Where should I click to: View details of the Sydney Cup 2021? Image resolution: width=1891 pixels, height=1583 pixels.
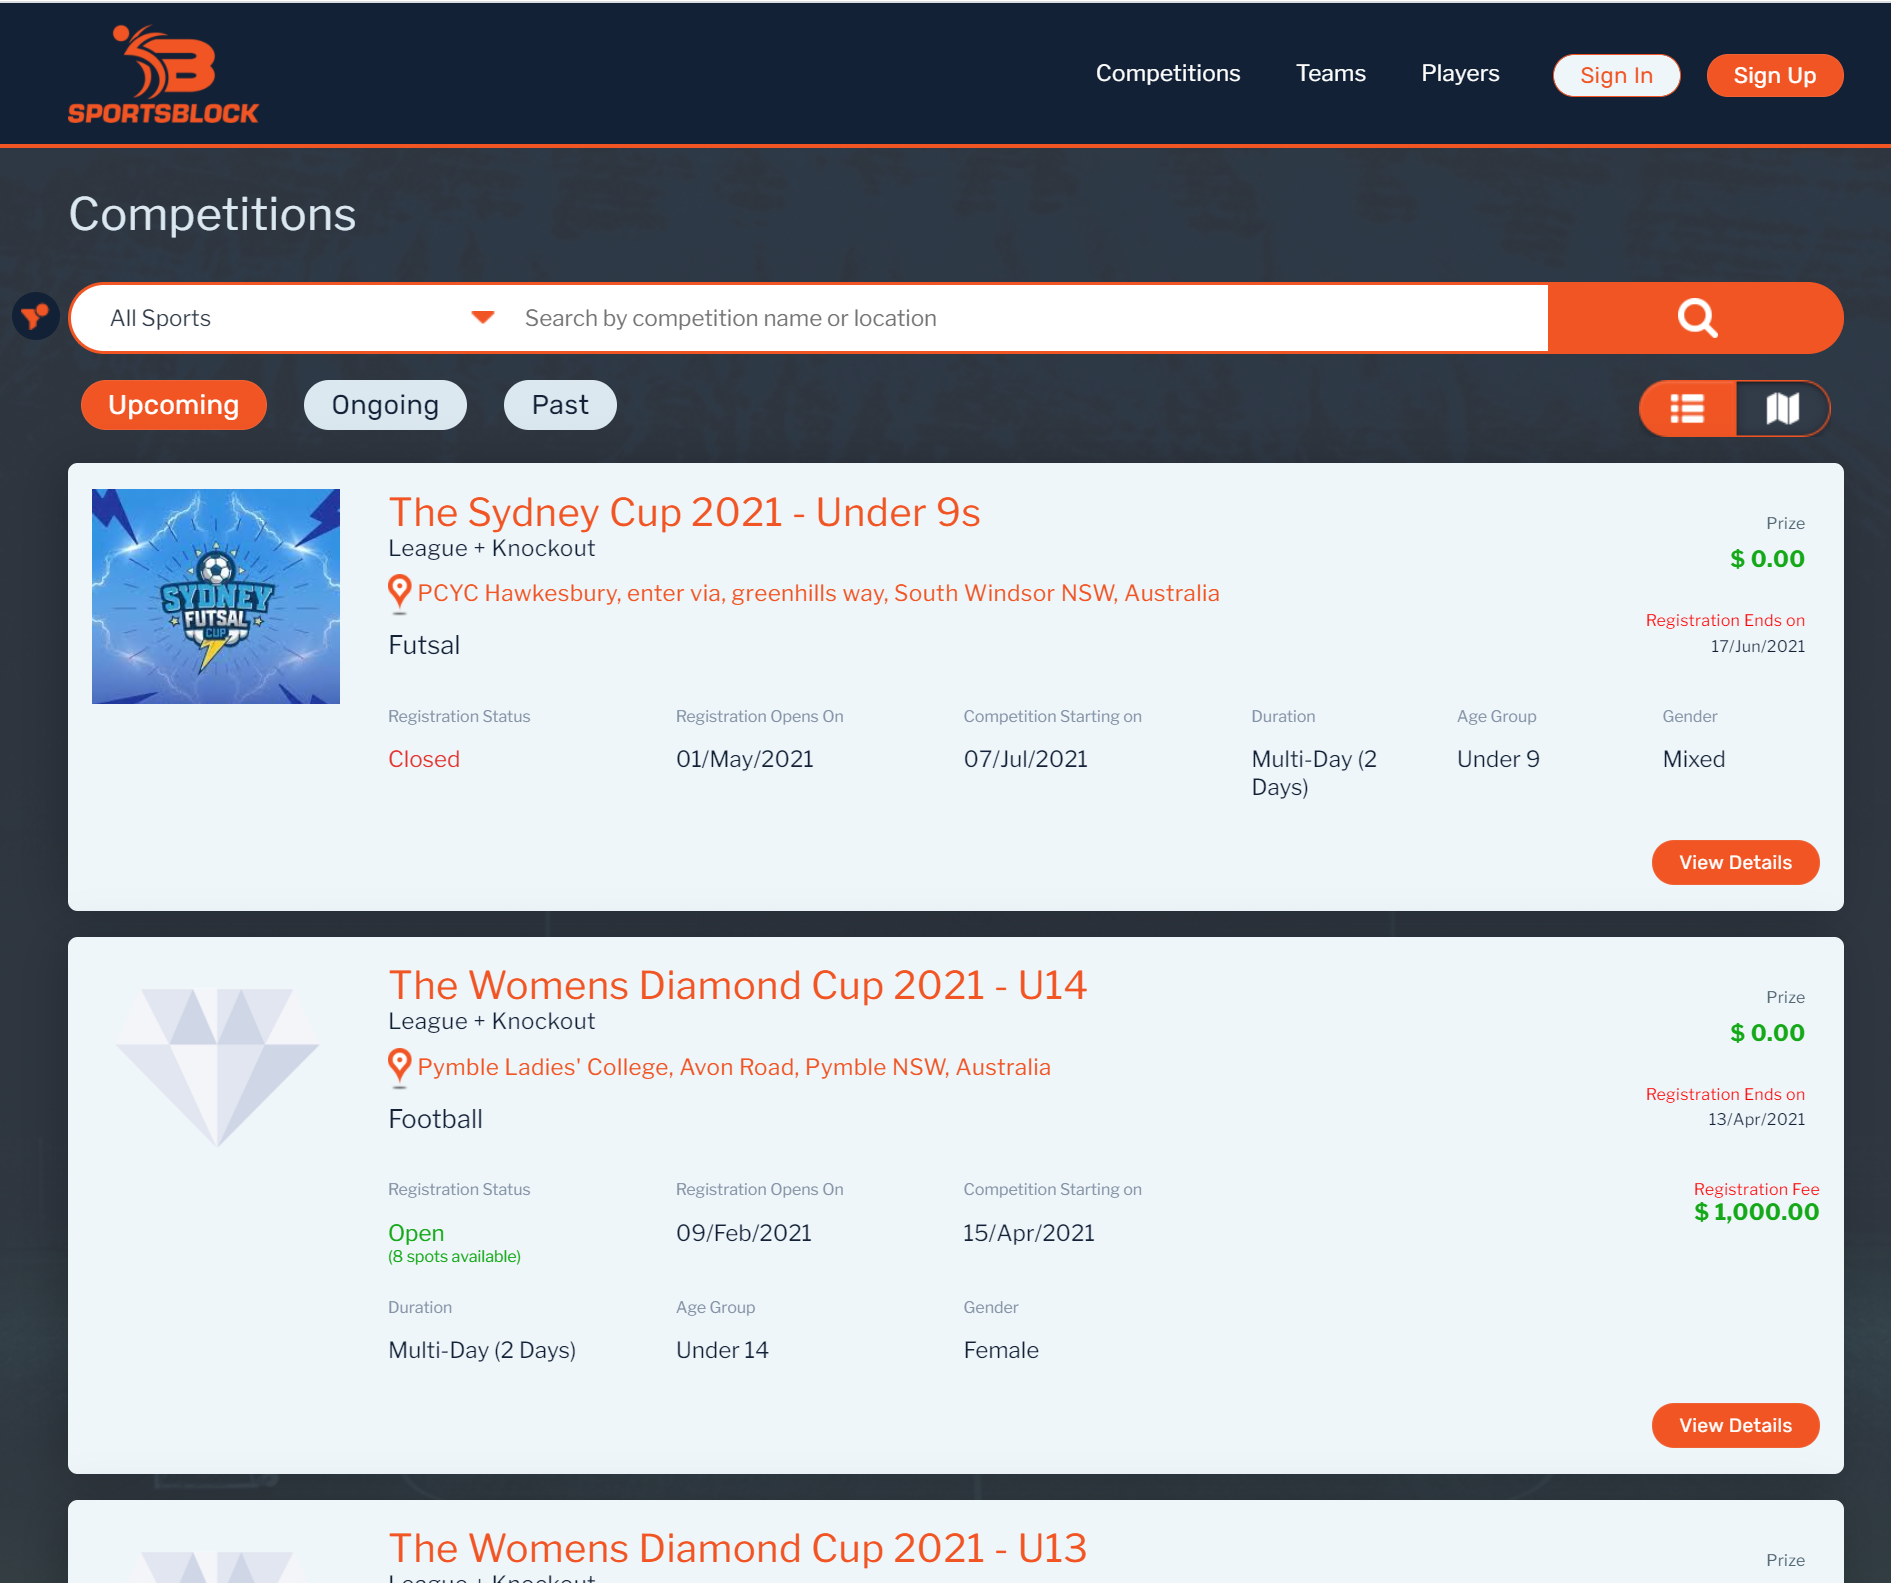tap(1735, 862)
